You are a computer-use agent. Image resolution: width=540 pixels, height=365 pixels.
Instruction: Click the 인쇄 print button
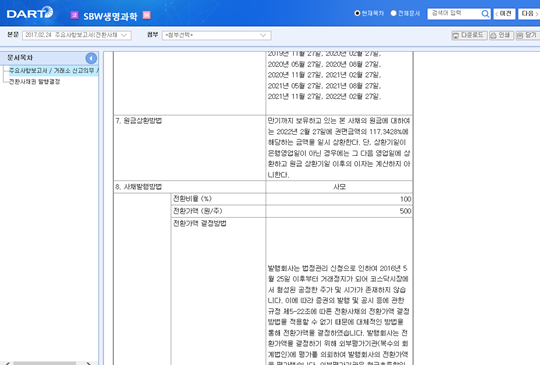coord(501,35)
